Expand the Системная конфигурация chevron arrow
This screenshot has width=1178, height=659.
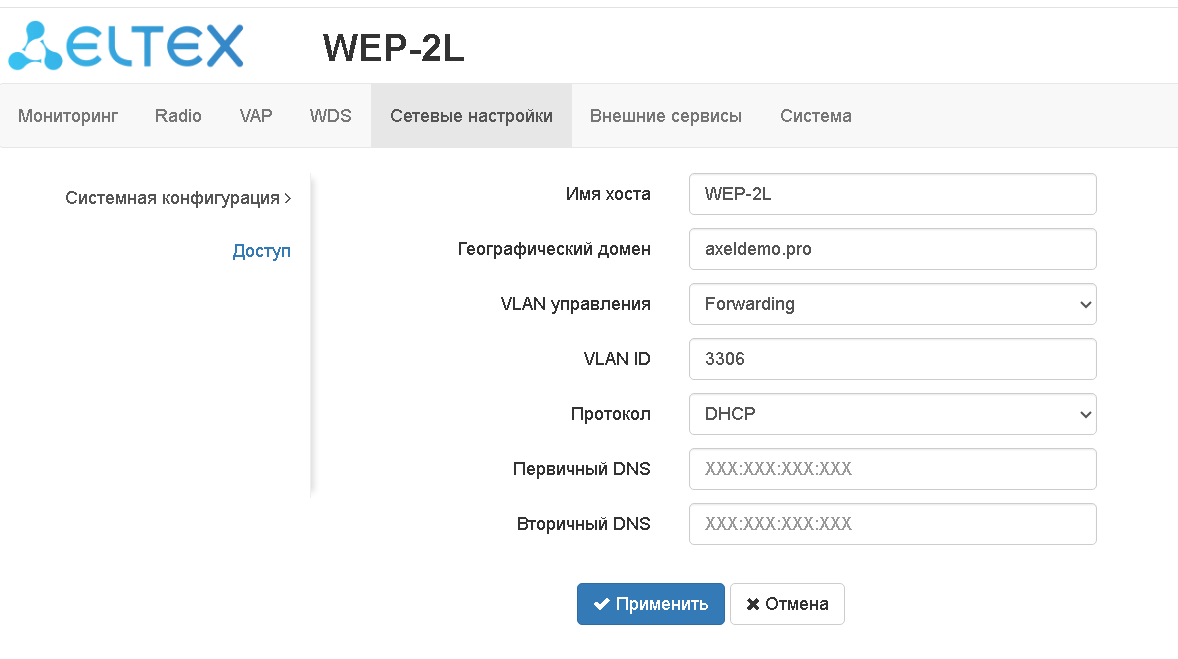[288, 198]
